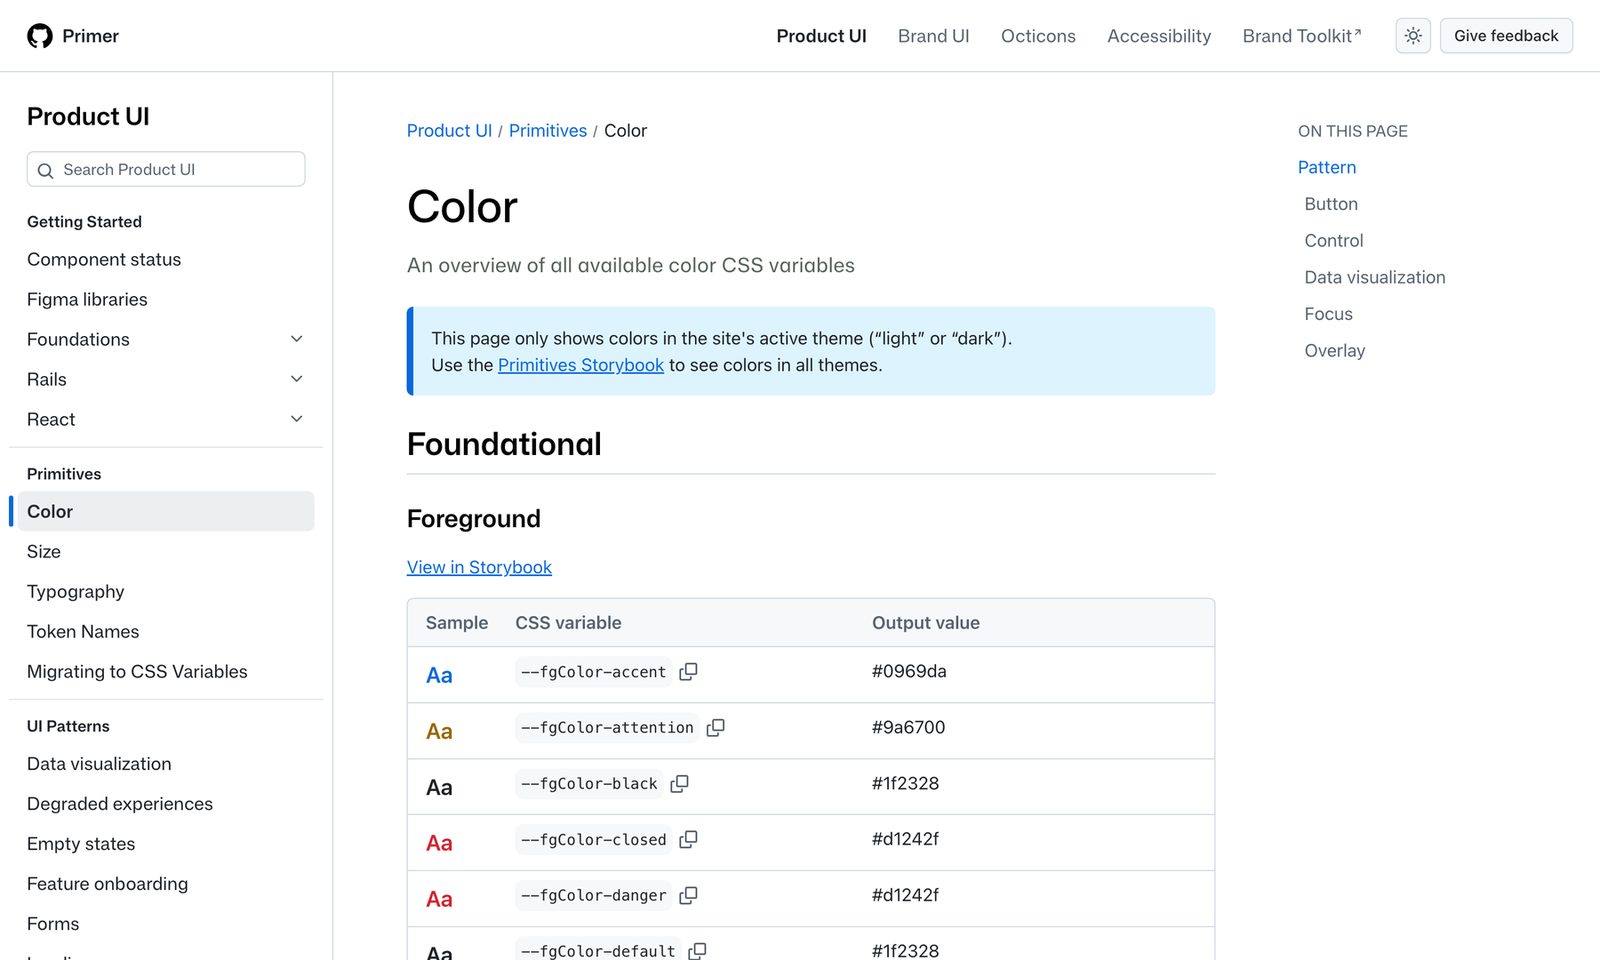Click the red Aa danger sample

pos(439,899)
